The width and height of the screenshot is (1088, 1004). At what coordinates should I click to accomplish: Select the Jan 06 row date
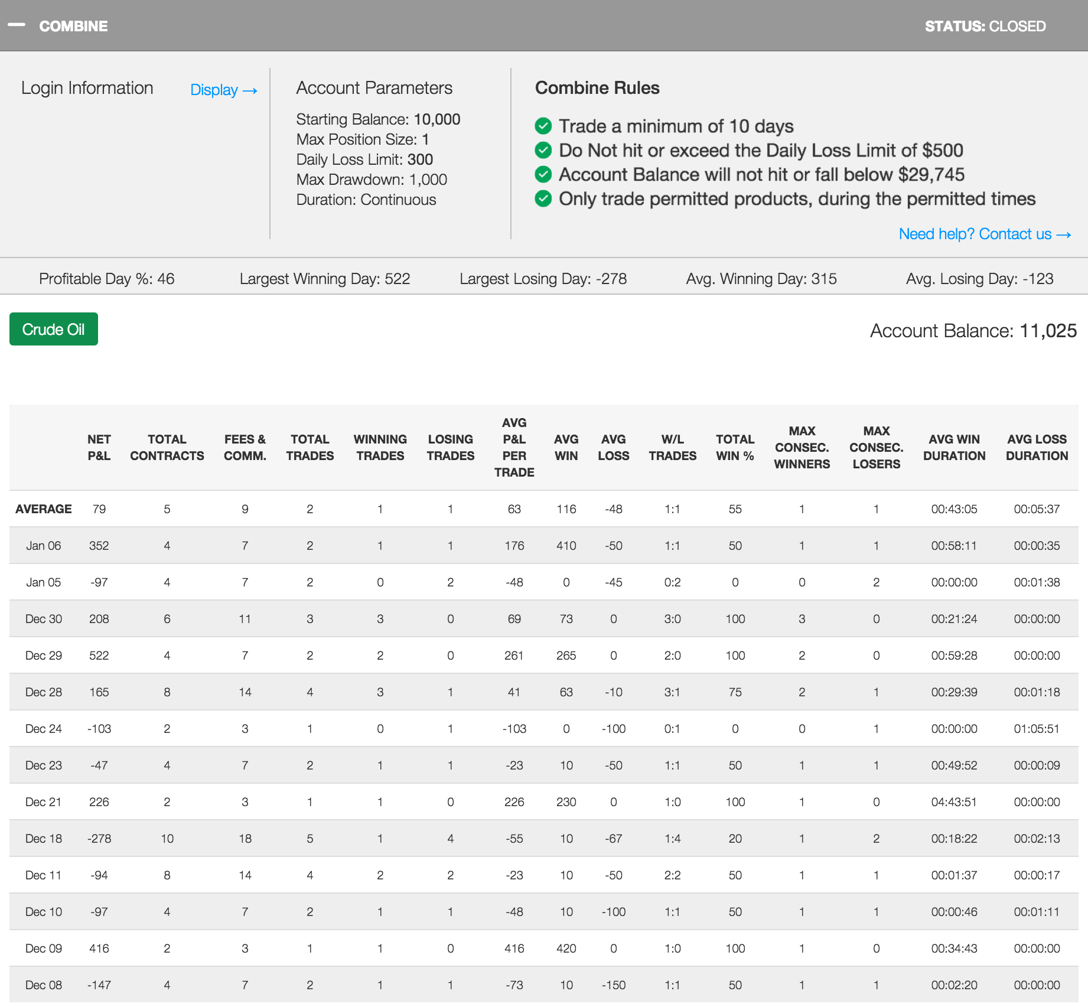(43, 546)
